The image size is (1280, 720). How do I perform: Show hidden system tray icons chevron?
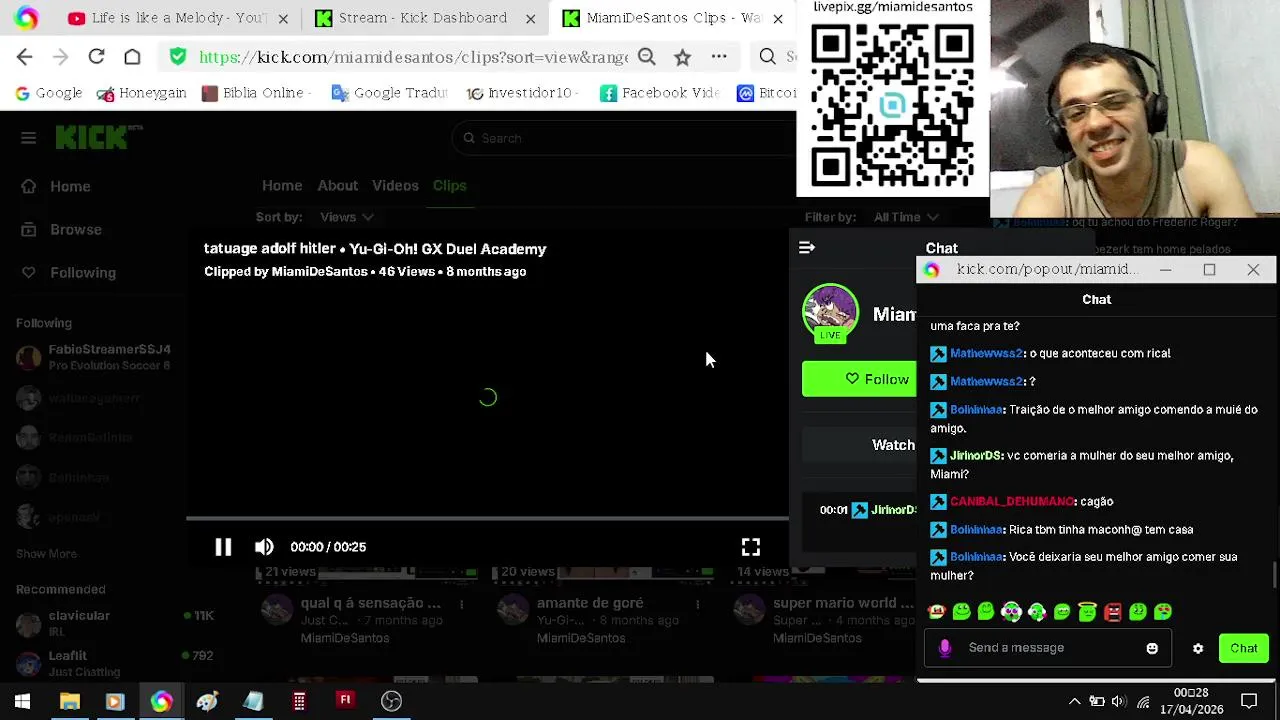[x=1074, y=701]
